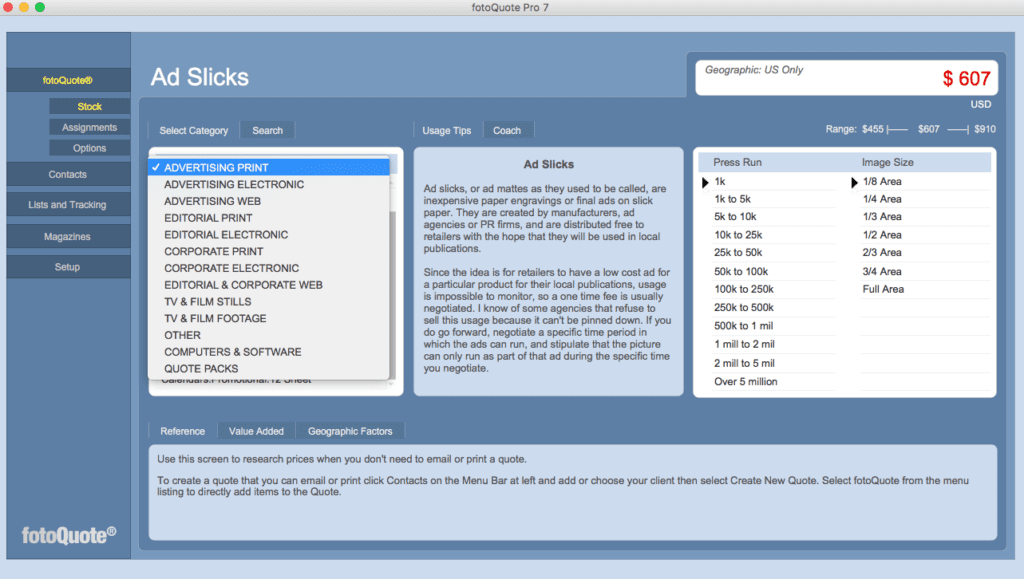Switch to the Search tab
The width and height of the screenshot is (1024, 579).
[268, 131]
